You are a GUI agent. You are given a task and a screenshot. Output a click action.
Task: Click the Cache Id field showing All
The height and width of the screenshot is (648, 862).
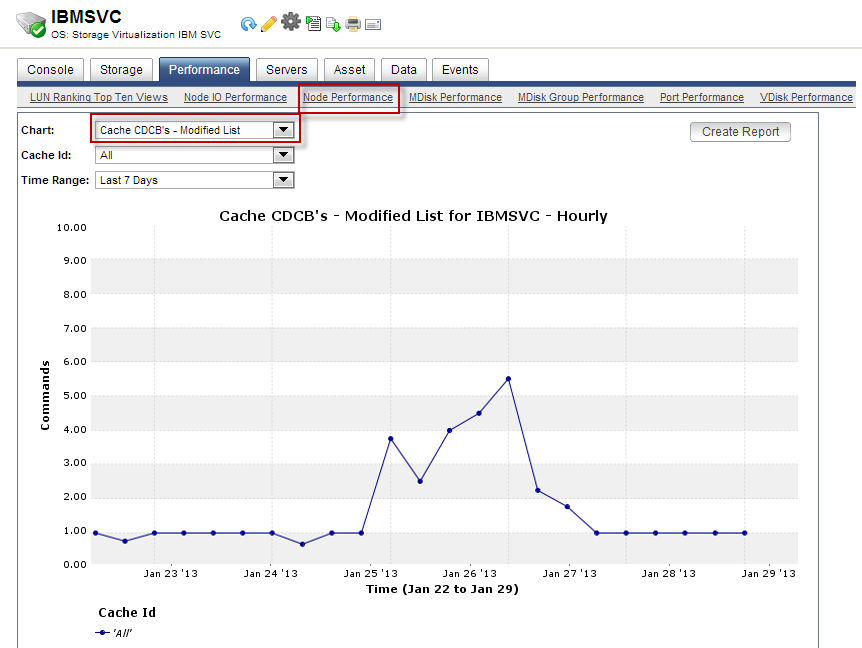(195, 155)
